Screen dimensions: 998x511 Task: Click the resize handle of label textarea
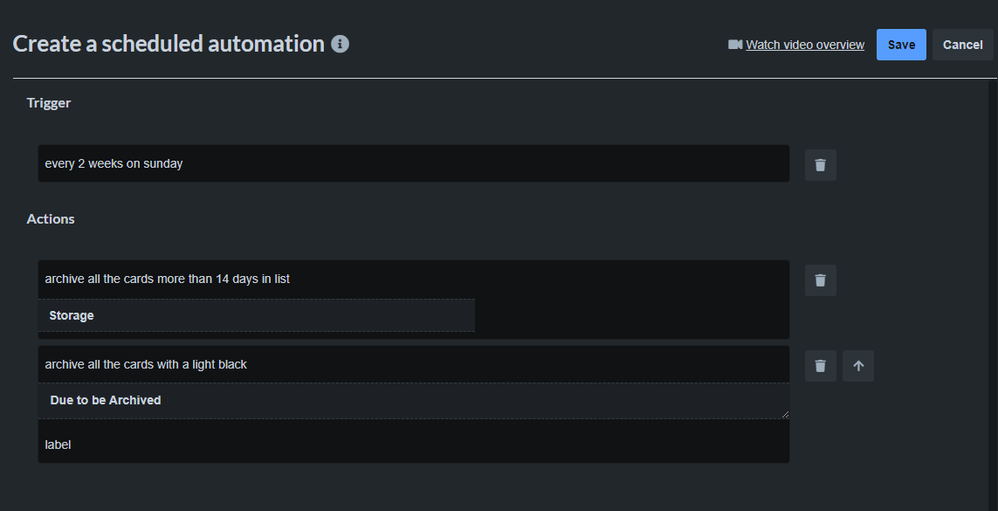click(784, 414)
